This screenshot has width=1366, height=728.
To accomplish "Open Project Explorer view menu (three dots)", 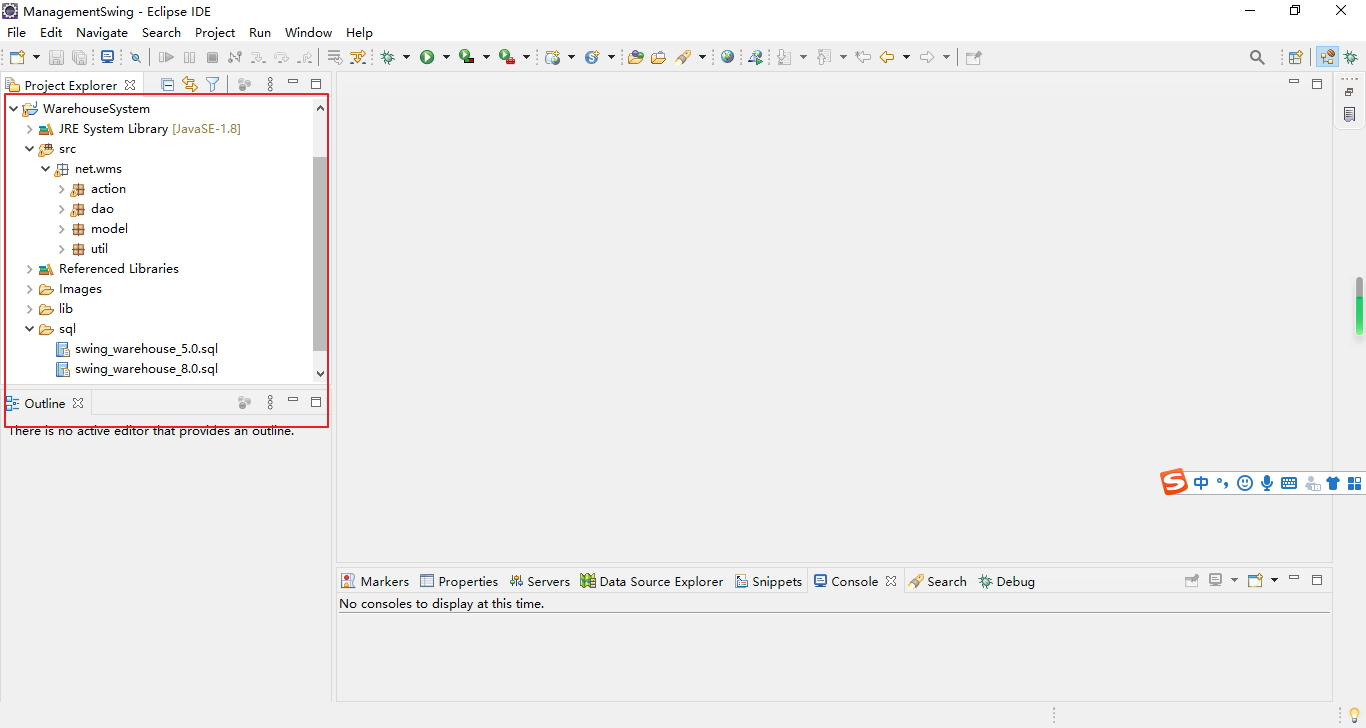I will (270, 85).
